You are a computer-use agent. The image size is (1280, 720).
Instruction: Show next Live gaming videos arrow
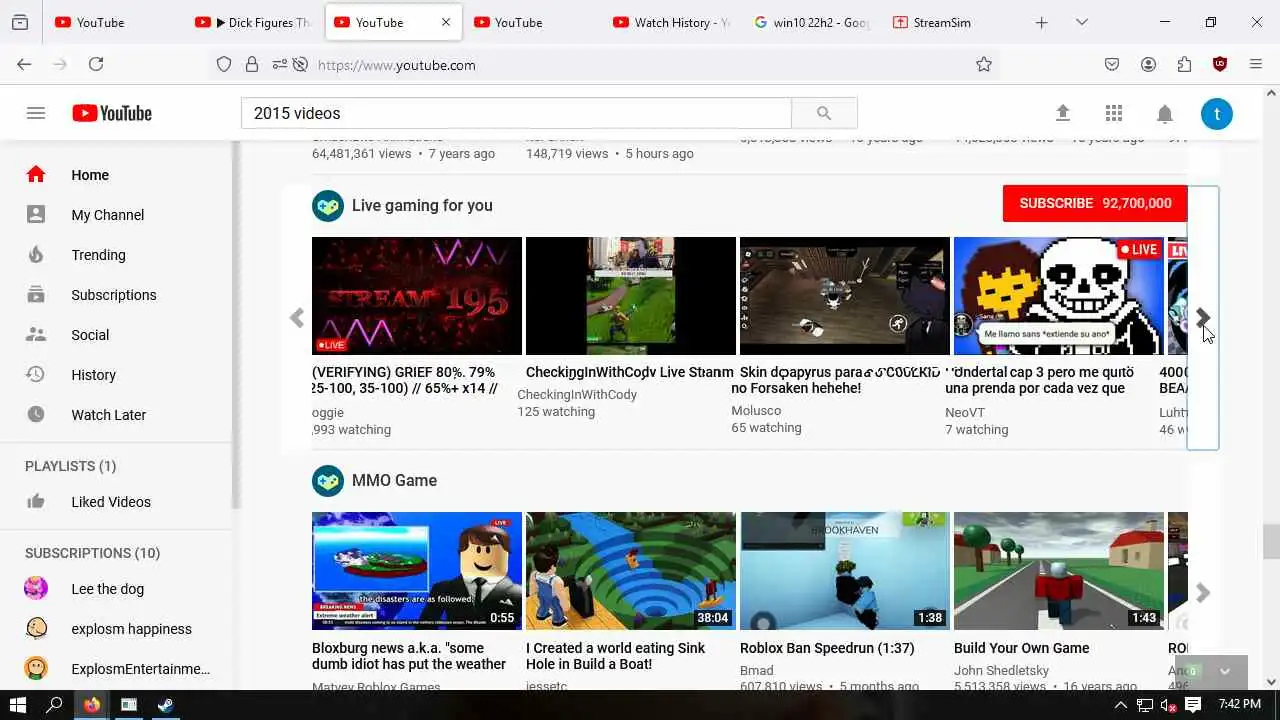coord(1203,318)
